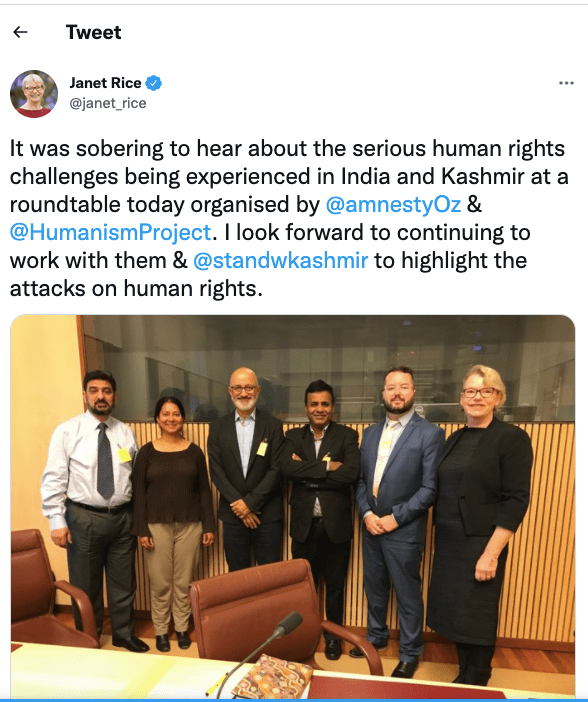This screenshot has width=588, height=702.
Task: Follow the @amnestyOz mention link
Action: [393, 205]
